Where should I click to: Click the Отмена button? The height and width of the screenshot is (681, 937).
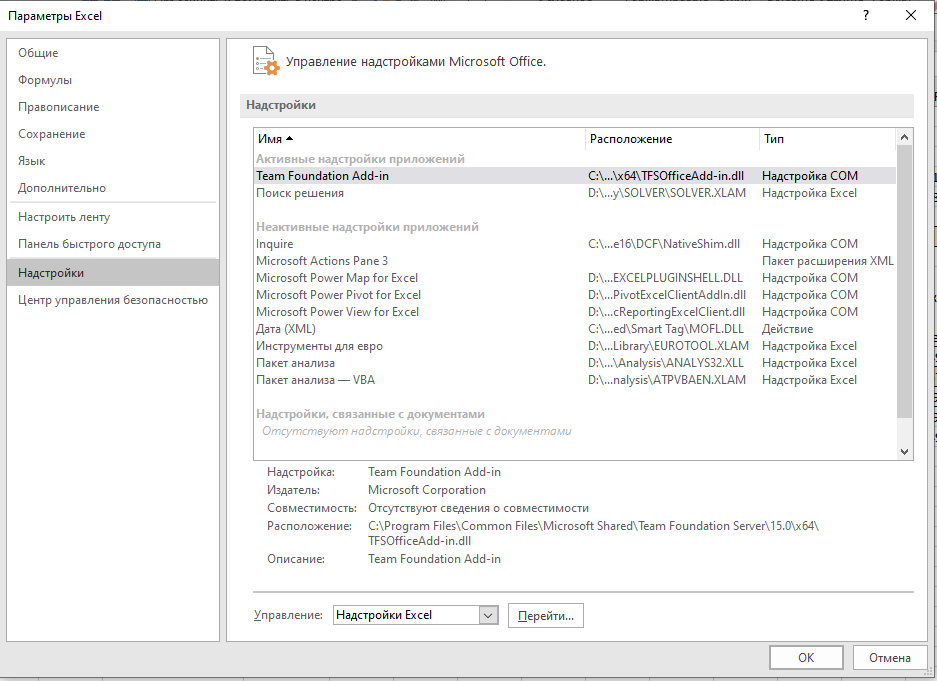click(x=890, y=657)
